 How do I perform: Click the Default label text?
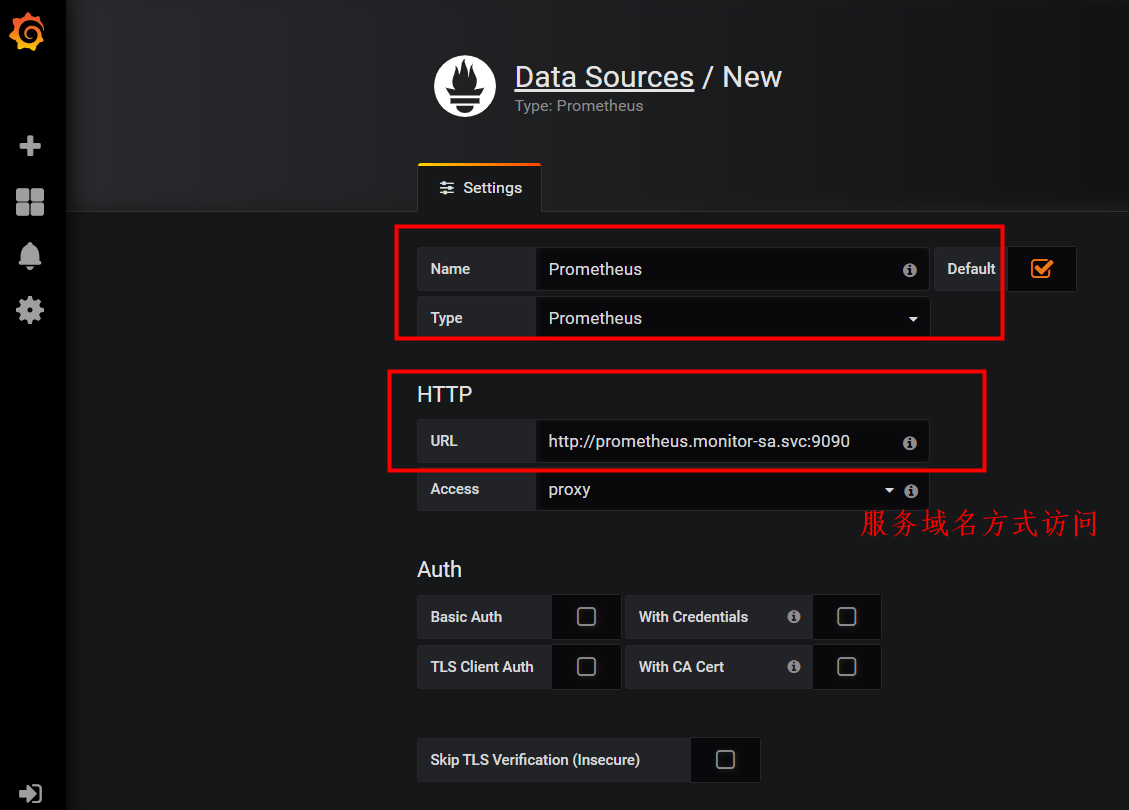click(971, 269)
